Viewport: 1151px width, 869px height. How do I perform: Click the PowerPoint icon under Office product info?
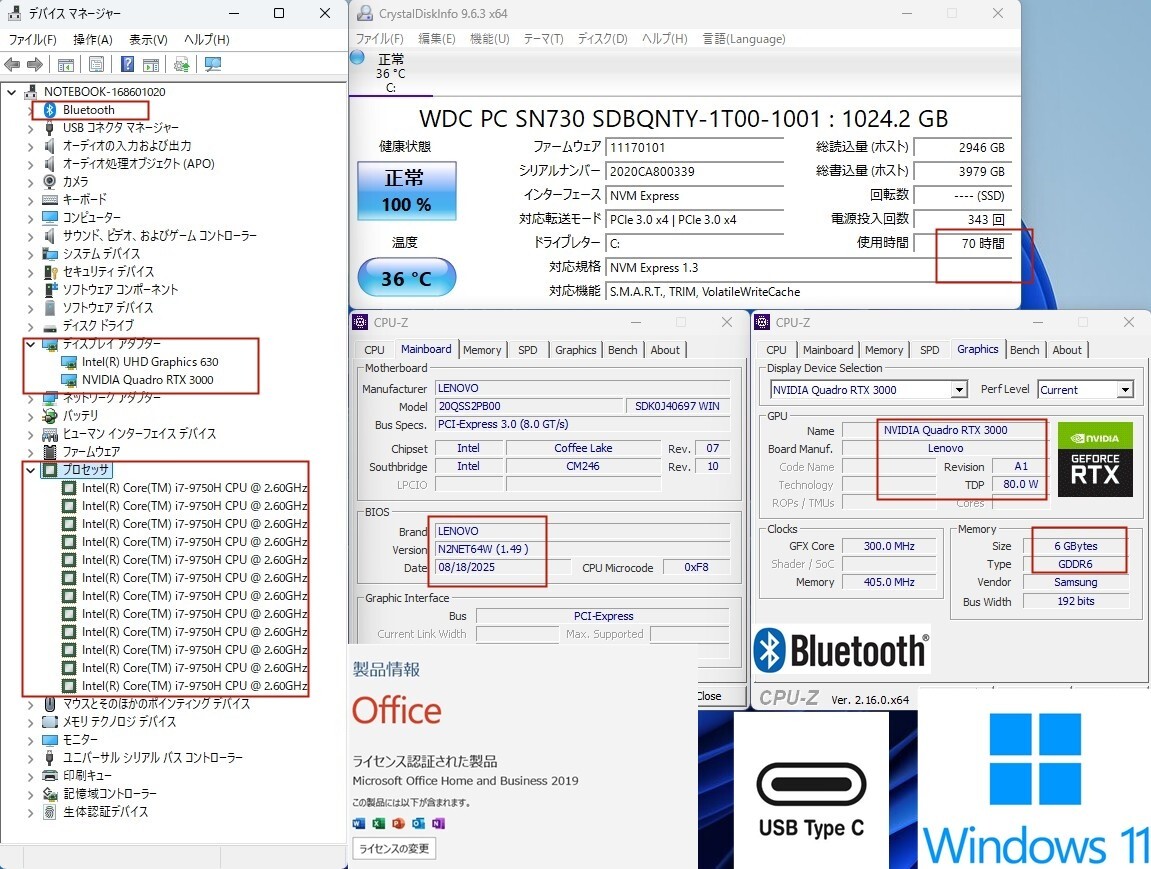[399, 823]
